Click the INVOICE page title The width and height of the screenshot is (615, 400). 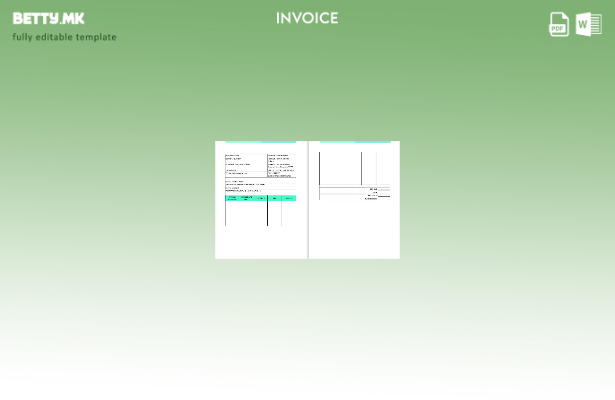coord(307,18)
